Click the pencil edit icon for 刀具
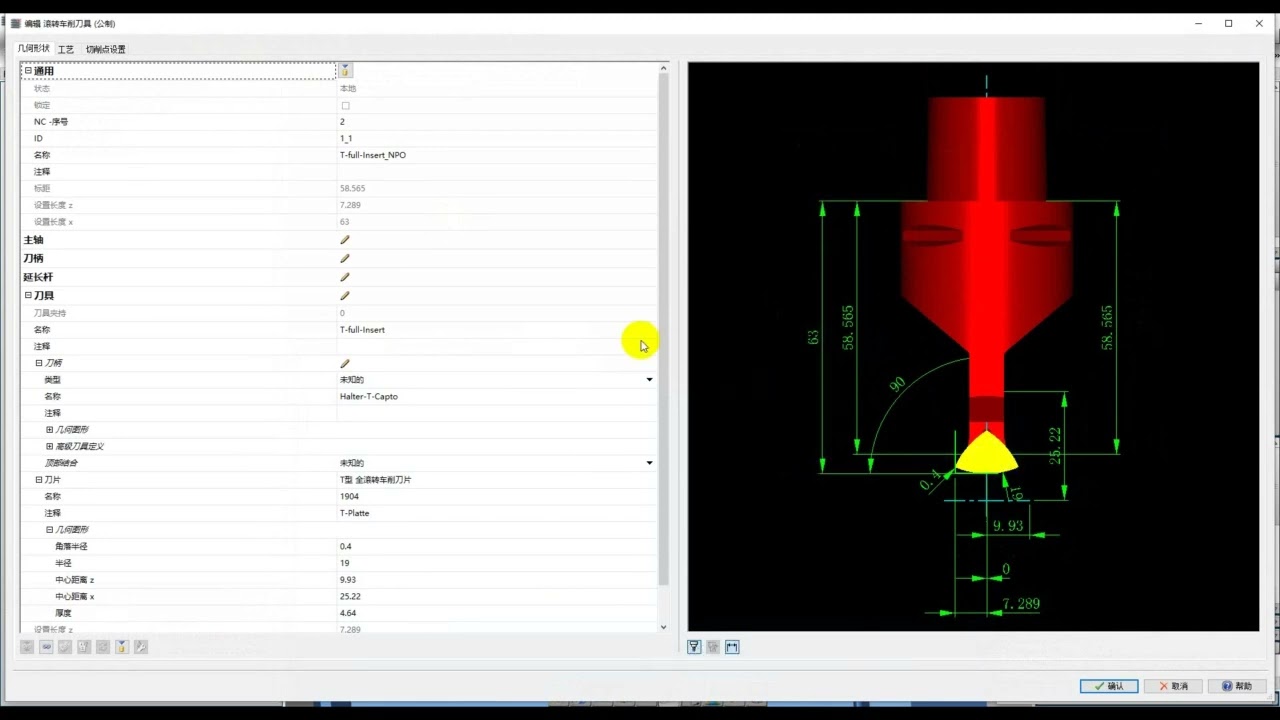 [x=345, y=296]
